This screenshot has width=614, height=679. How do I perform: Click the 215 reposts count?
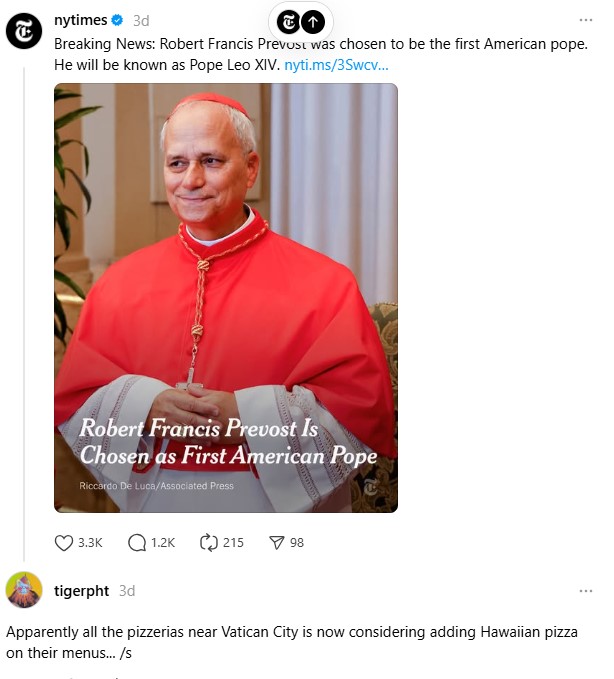[233, 543]
